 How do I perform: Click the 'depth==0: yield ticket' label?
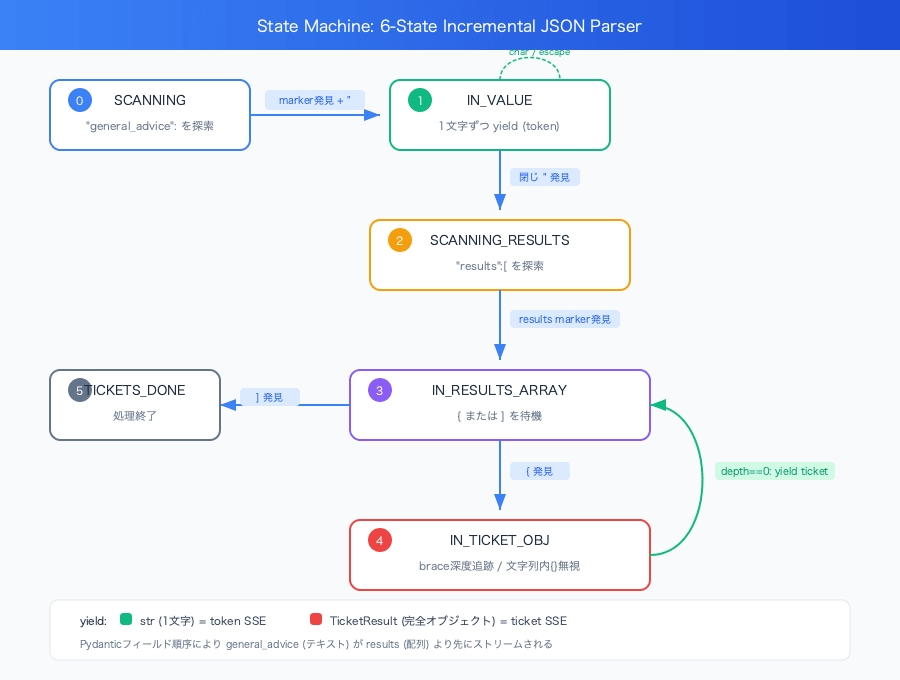coord(774,471)
